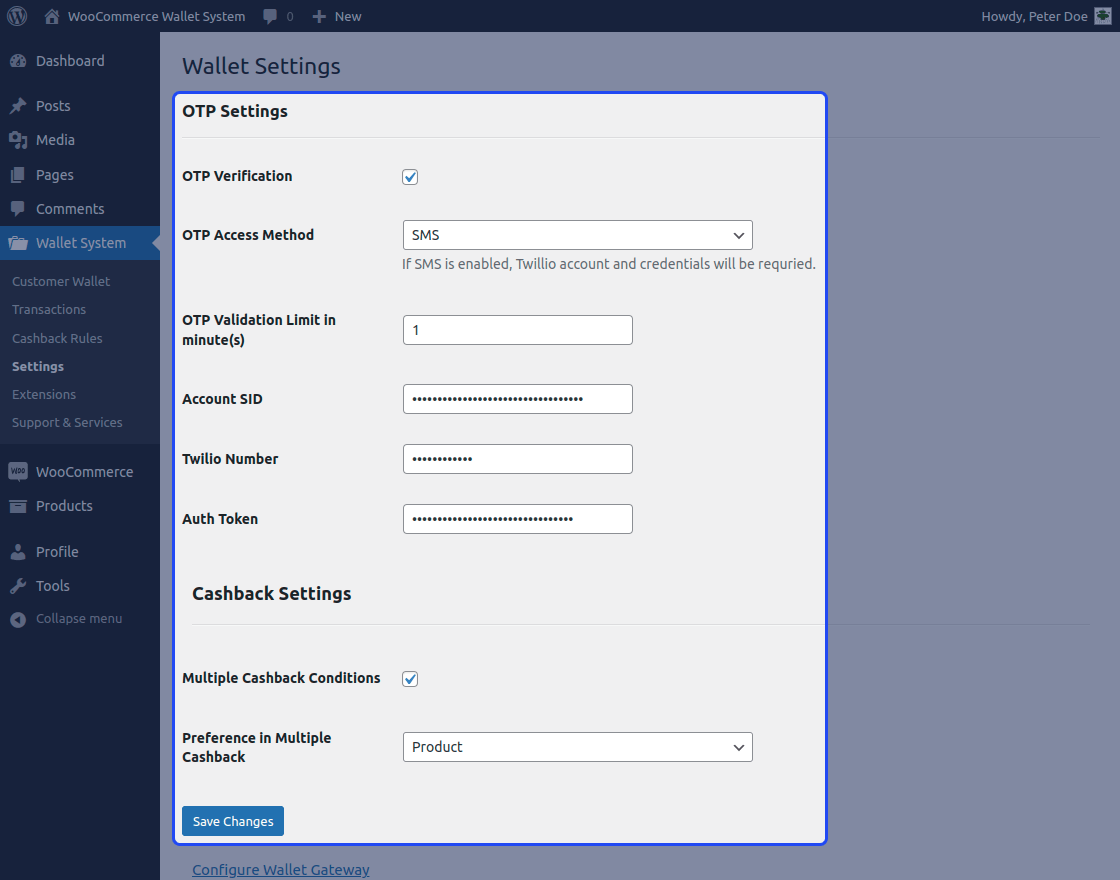The height and width of the screenshot is (880, 1120).
Task: Focus the OTP Validation Limit input field
Action: [518, 330]
